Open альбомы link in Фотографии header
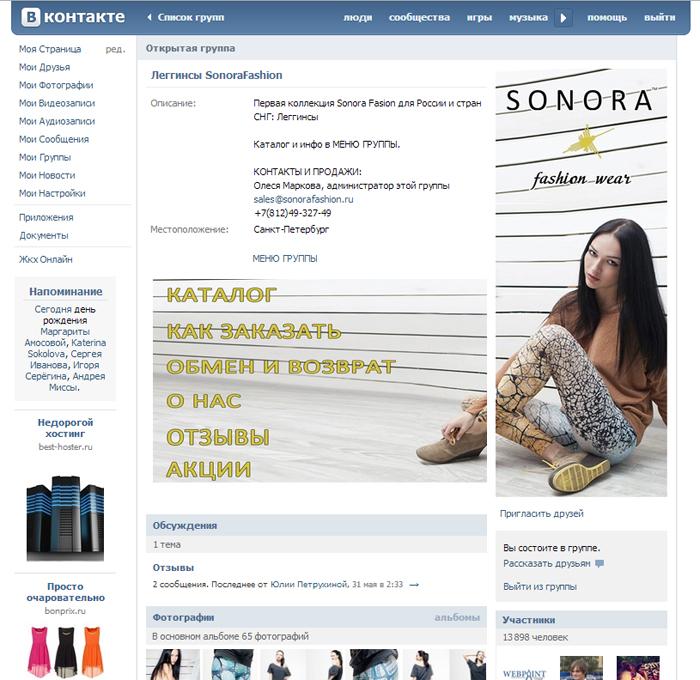This screenshot has width=700, height=680. pos(457,617)
